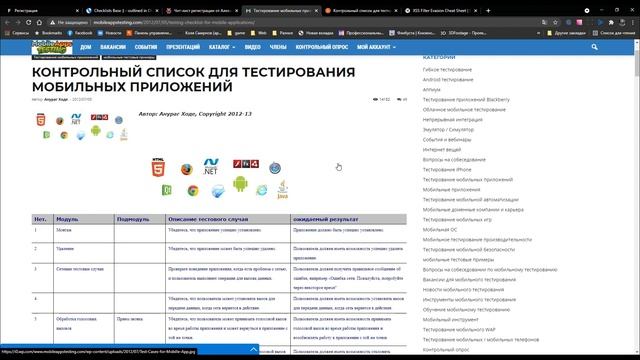640x360 pixels.
Task: Expand the hidden bookmarks overflow chevron
Action: click(x=538, y=33)
